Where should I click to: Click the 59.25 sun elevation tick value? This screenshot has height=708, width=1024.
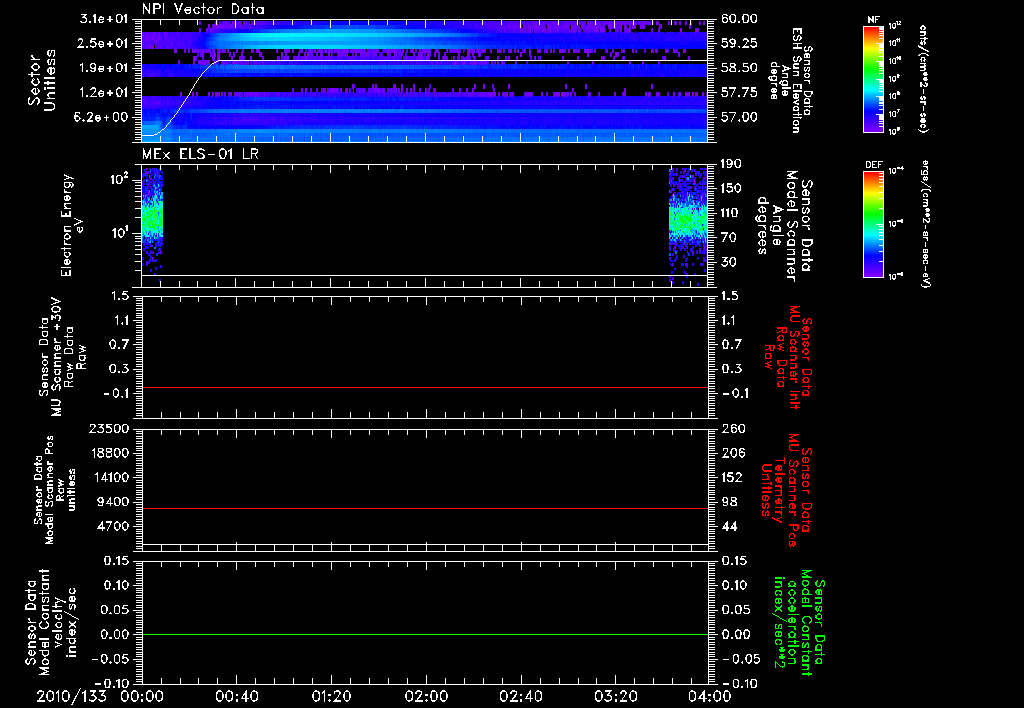(x=739, y=43)
